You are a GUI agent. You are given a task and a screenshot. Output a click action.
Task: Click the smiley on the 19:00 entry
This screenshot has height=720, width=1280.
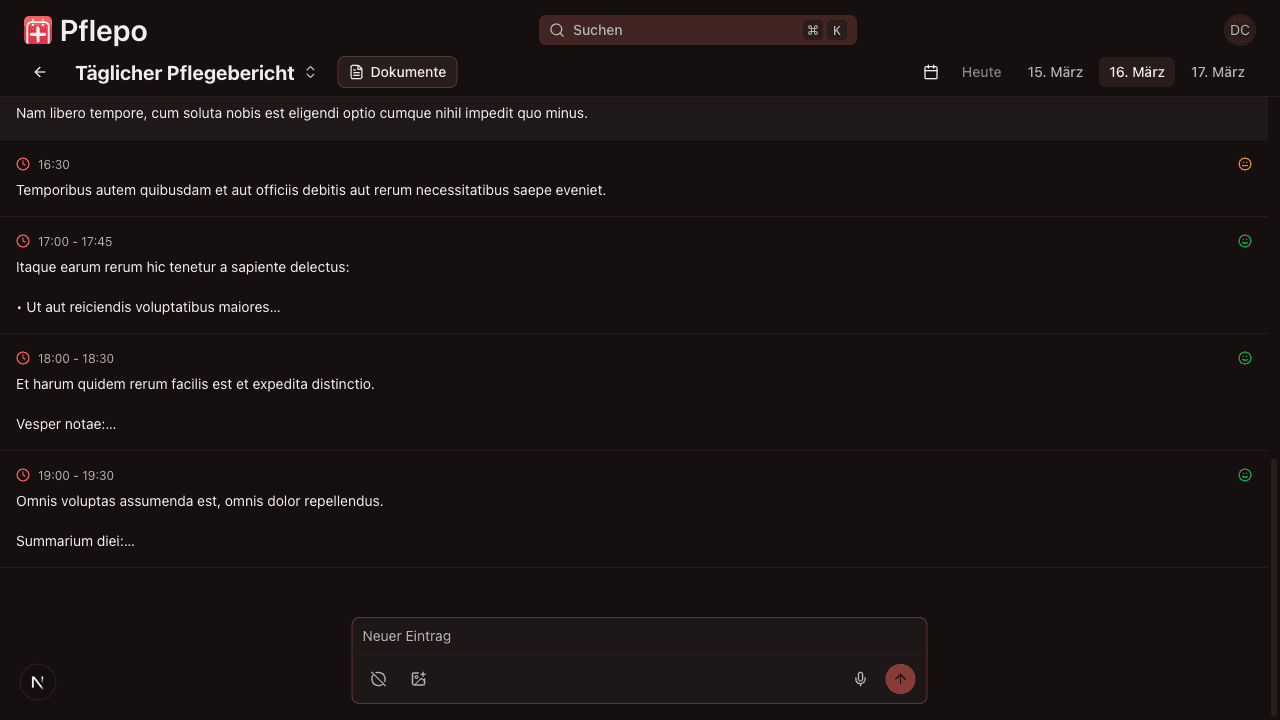pyautogui.click(x=1245, y=475)
